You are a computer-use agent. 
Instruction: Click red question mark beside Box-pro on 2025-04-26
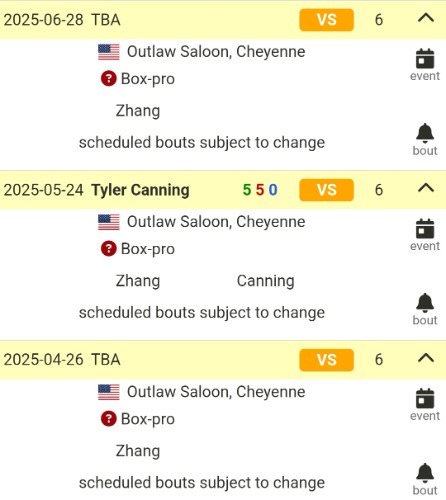click(x=109, y=419)
